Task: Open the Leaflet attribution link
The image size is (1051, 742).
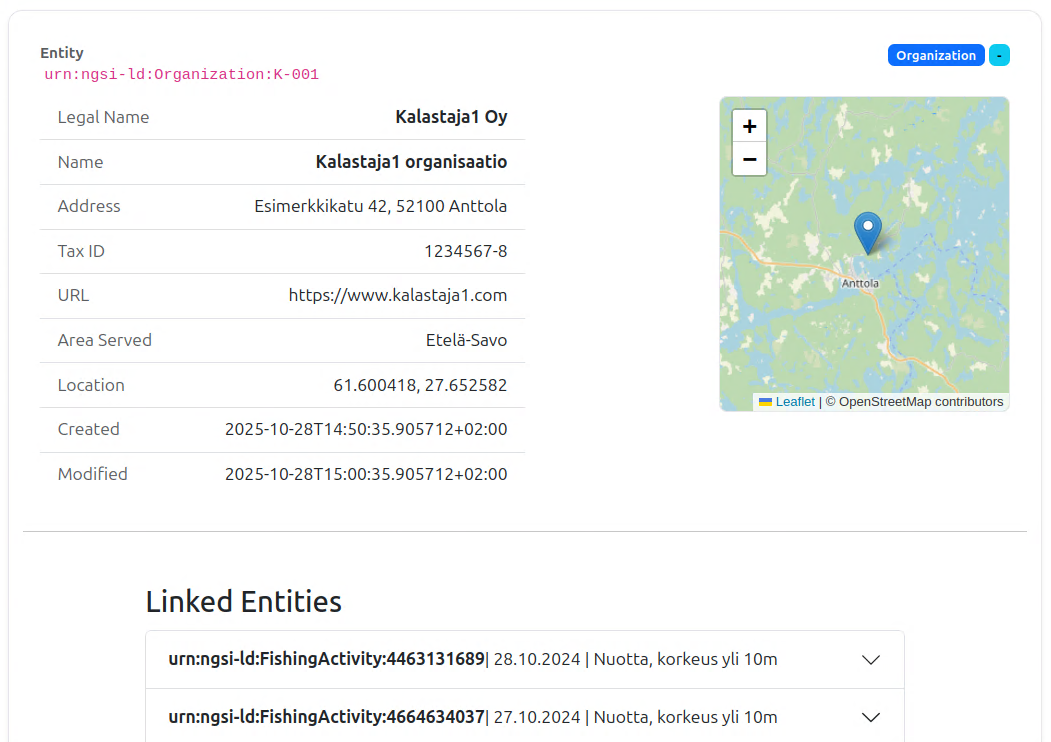Action: [x=795, y=402]
